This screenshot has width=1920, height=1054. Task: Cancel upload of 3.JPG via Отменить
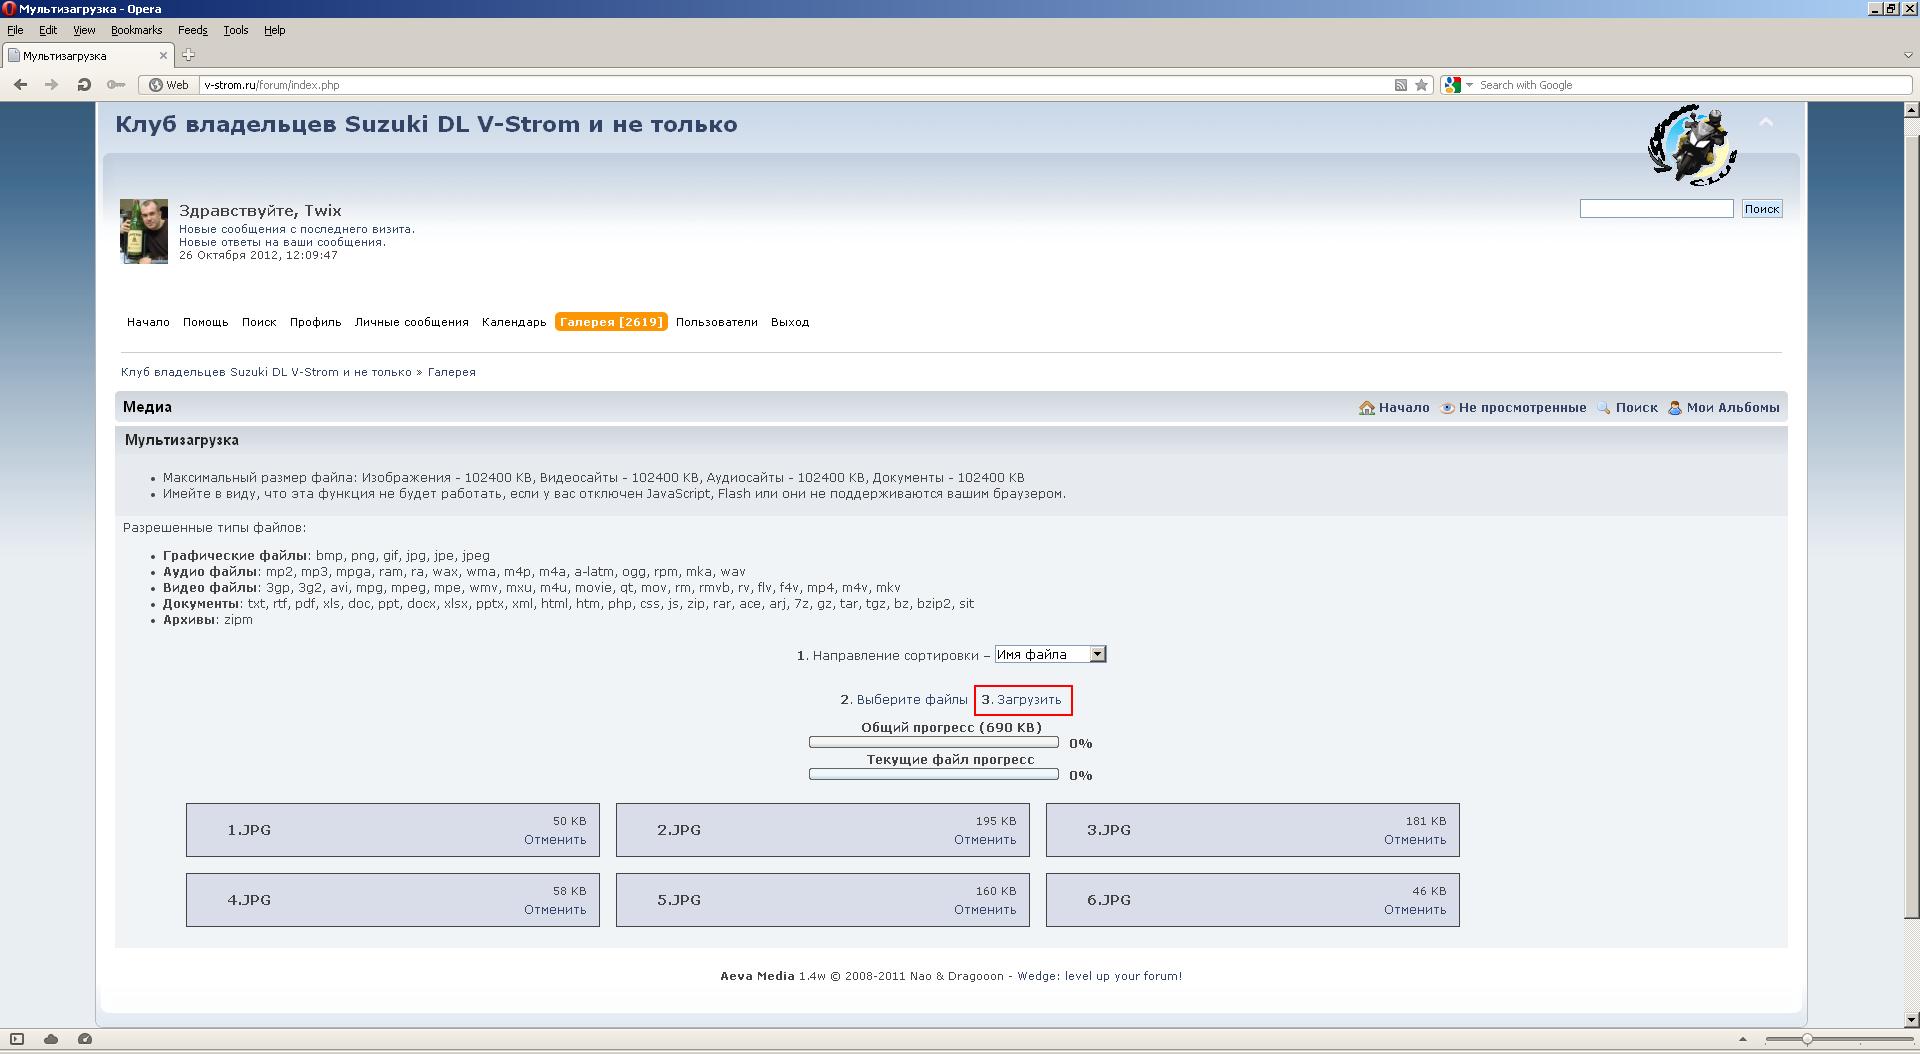click(x=1414, y=840)
